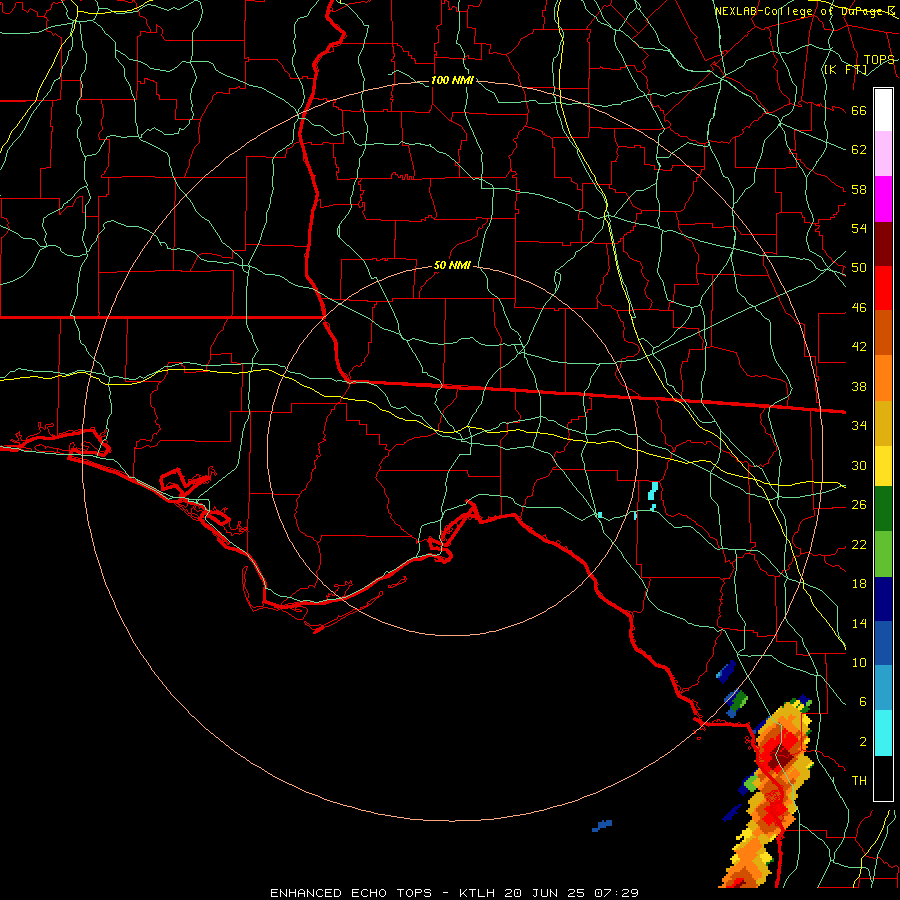Click the '22' legend value
Screen dimensions: 900x900
point(859,544)
